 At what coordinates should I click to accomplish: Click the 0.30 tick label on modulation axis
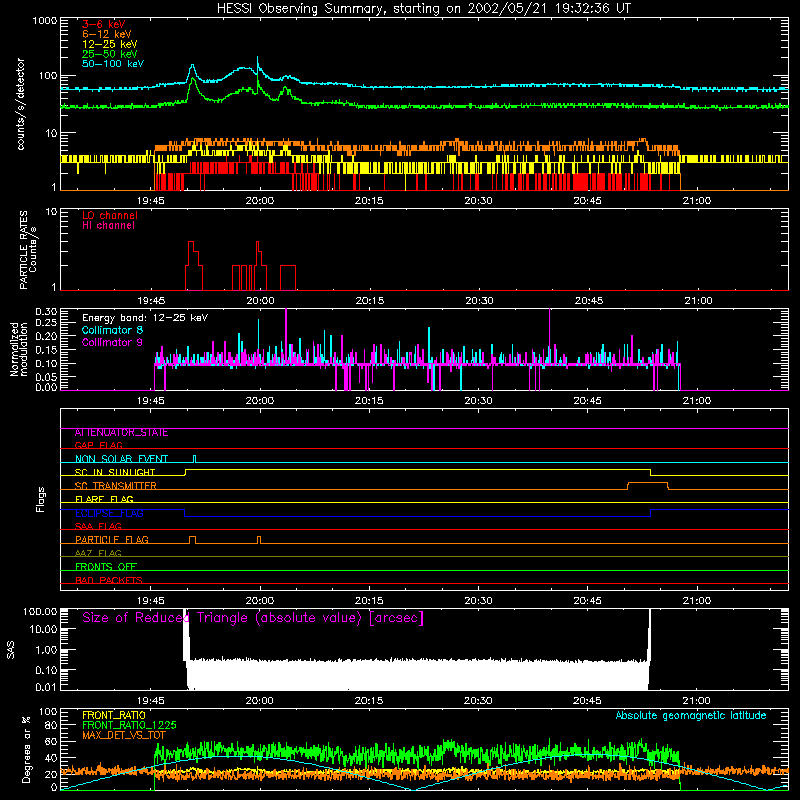pyautogui.click(x=46, y=312)
